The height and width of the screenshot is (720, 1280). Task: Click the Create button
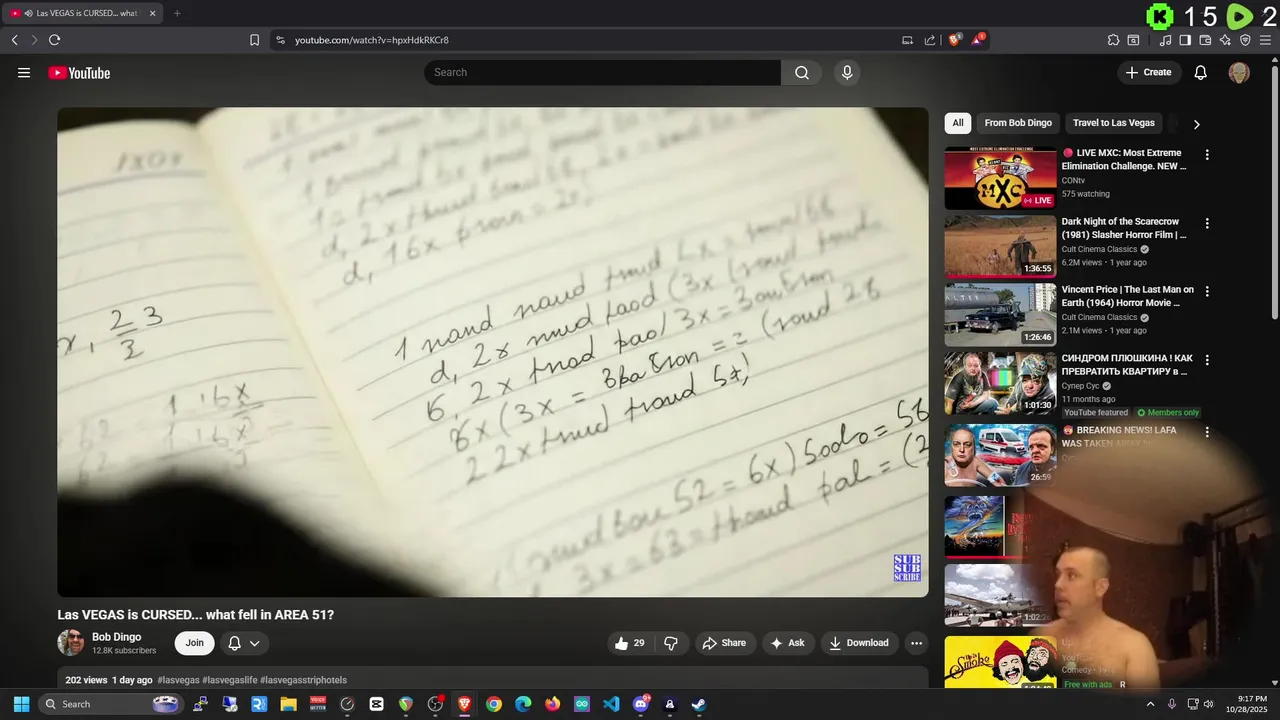click(x=1149, y=73)
